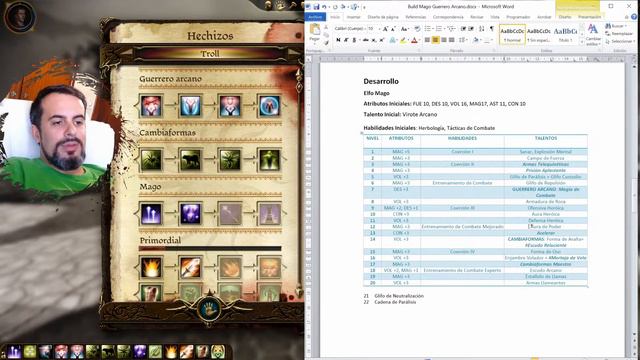Trigger the black bear quickbar skill
The height and width of the screenshot is (360, 640).
point(108,351)
